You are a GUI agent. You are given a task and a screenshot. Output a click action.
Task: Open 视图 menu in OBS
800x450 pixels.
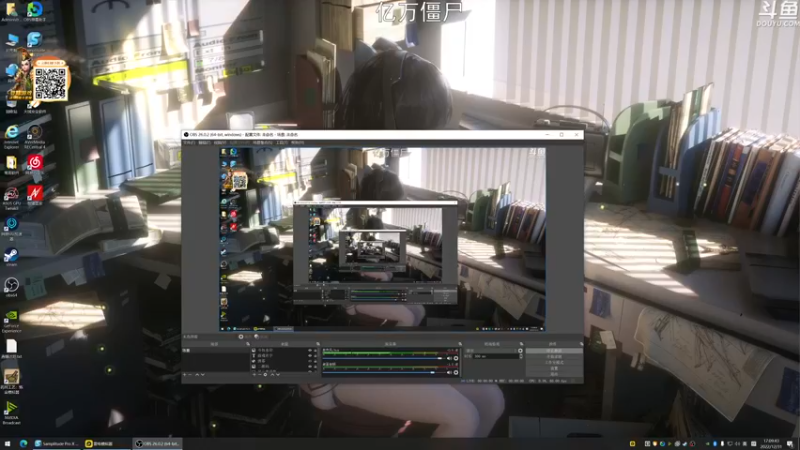click(x=219, y=142)
